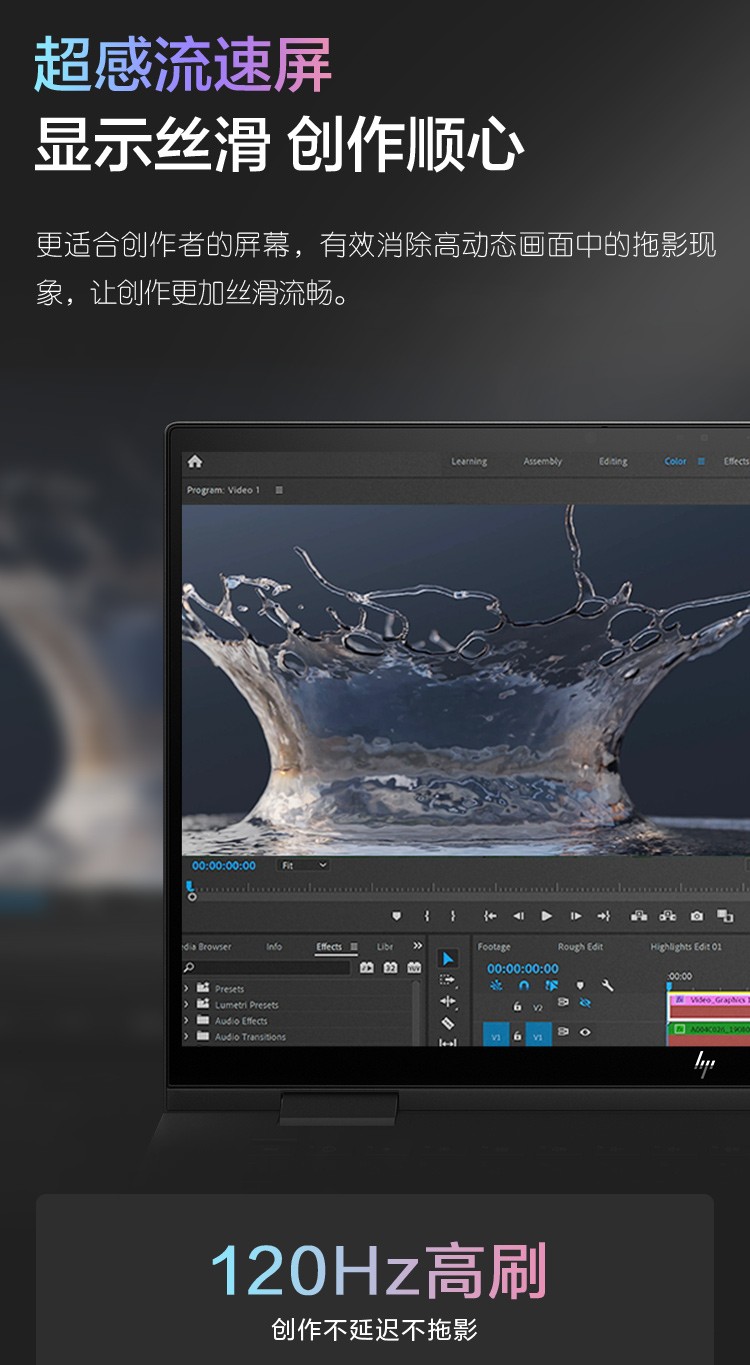The width and height of the screenshot is (750, 1365).
Task: Select the Selection tool arrow
Action: [448, 958]
